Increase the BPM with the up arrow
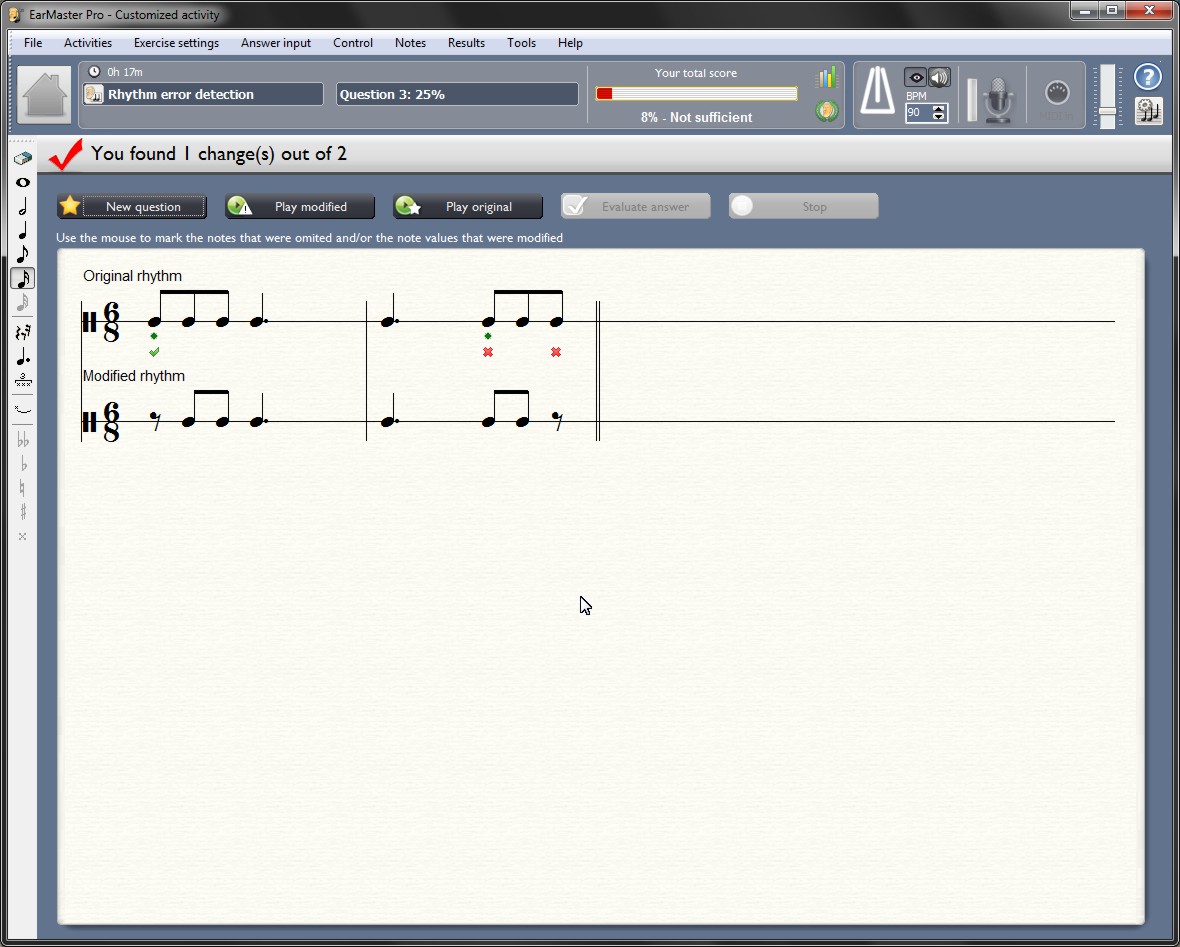Image resolution: width=1180 pixels, height=947 pixels. tap(938, 108)
